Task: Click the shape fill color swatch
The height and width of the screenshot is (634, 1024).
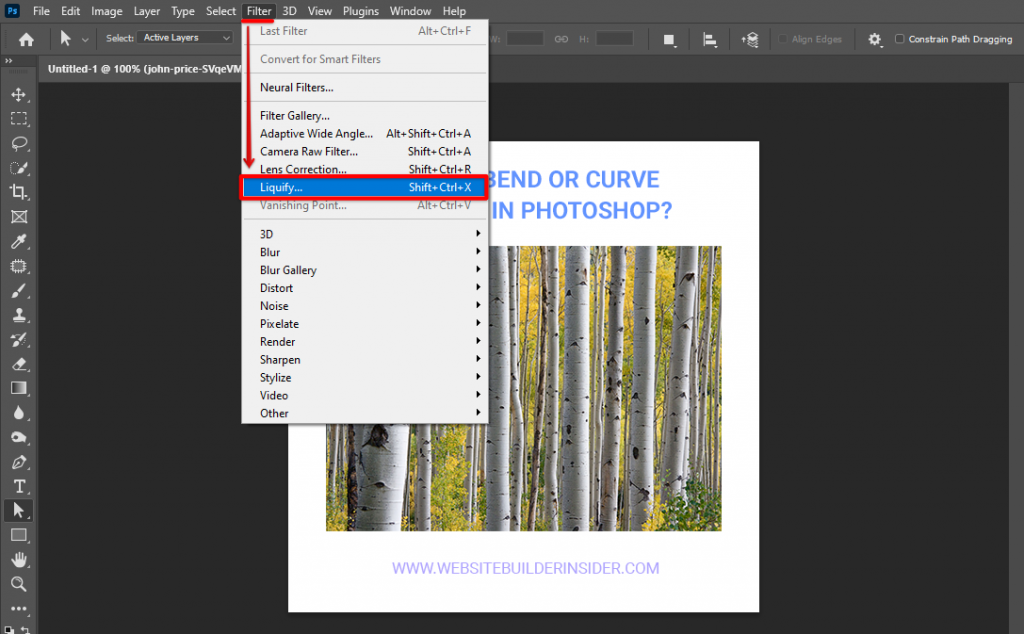Action: 668,39
